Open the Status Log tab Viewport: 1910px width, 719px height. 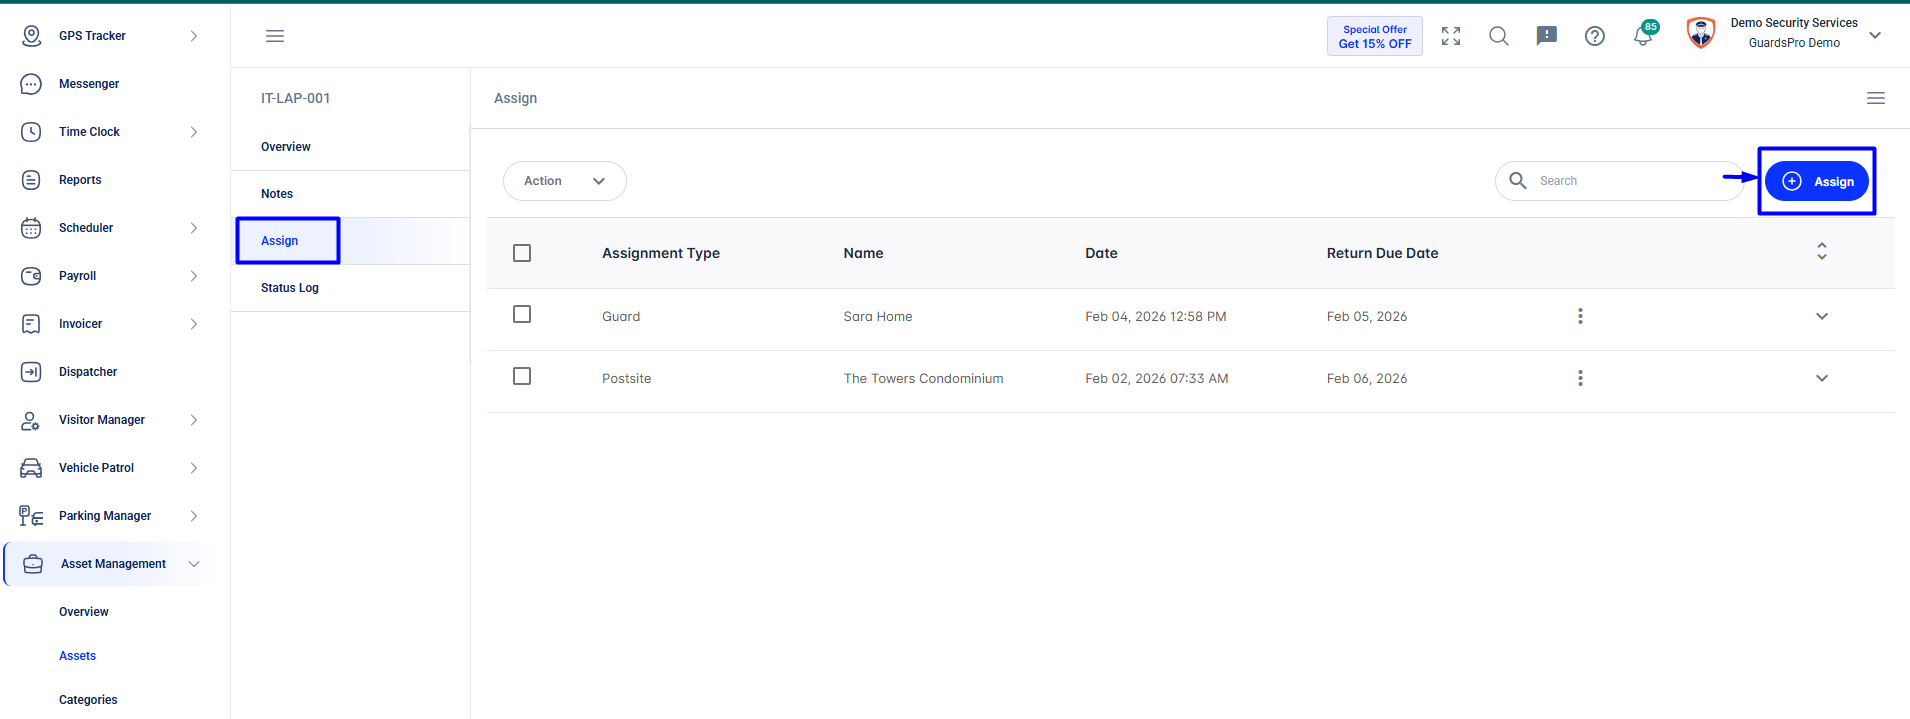350,288
